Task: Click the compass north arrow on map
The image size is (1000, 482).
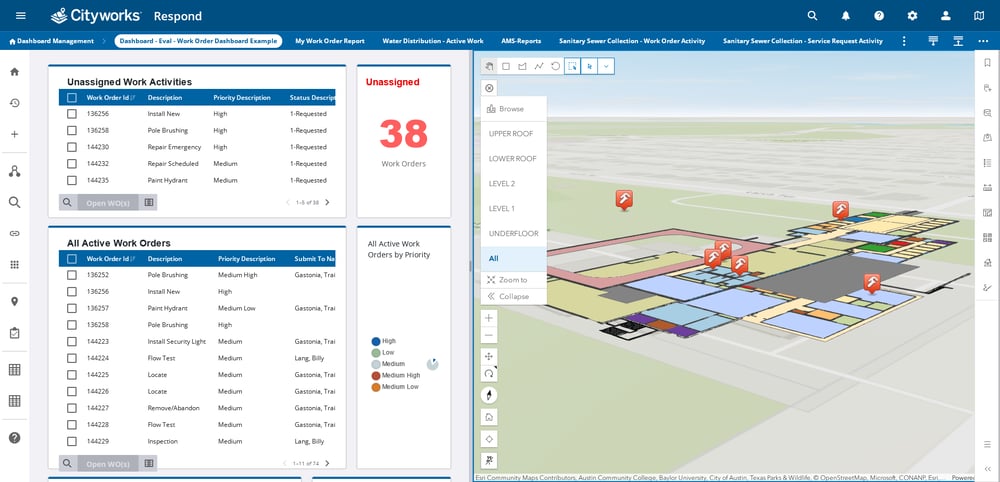Action: [489, 395]
